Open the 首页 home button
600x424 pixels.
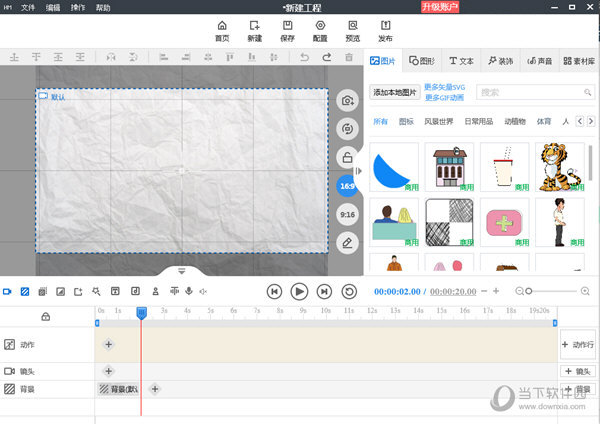[x=222, y=31]
